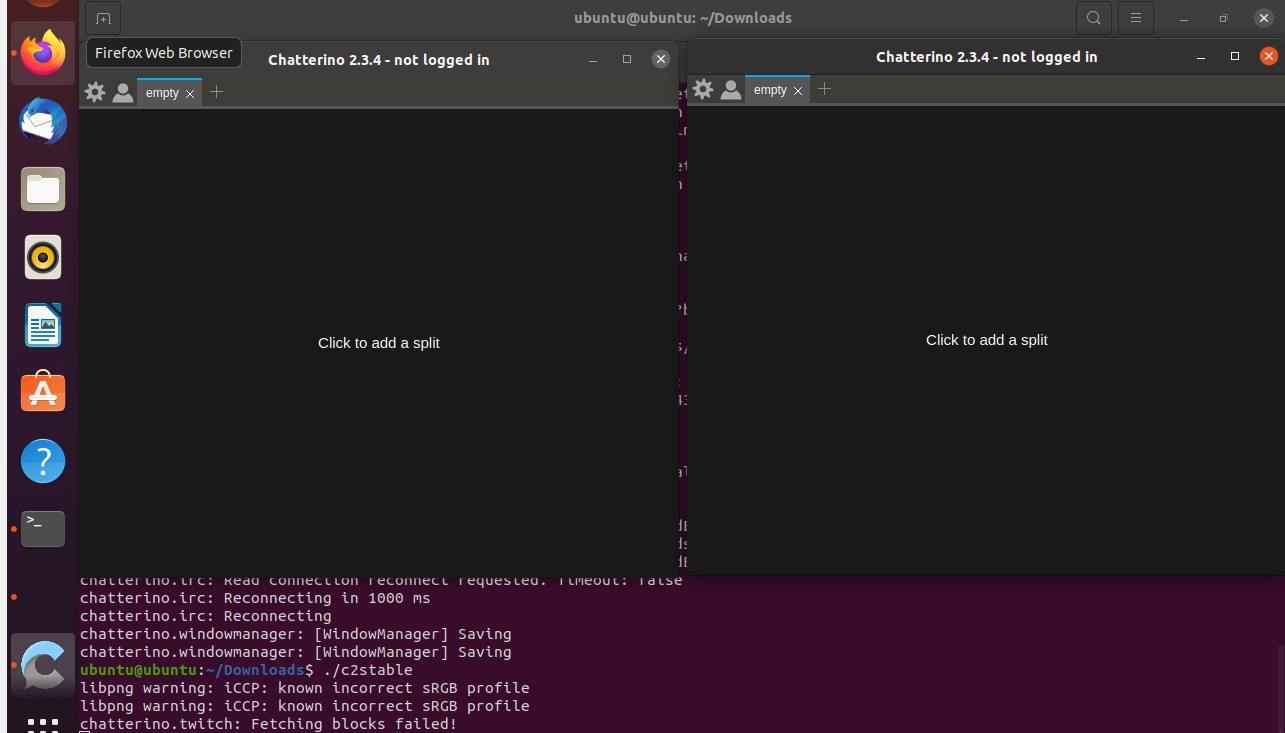The width and height of the screenshot is (1285, 733).
Task: Click the terminal title 'ubuntu@ubuntu: ~/Downloads'
Action: (x=683, y=18)
